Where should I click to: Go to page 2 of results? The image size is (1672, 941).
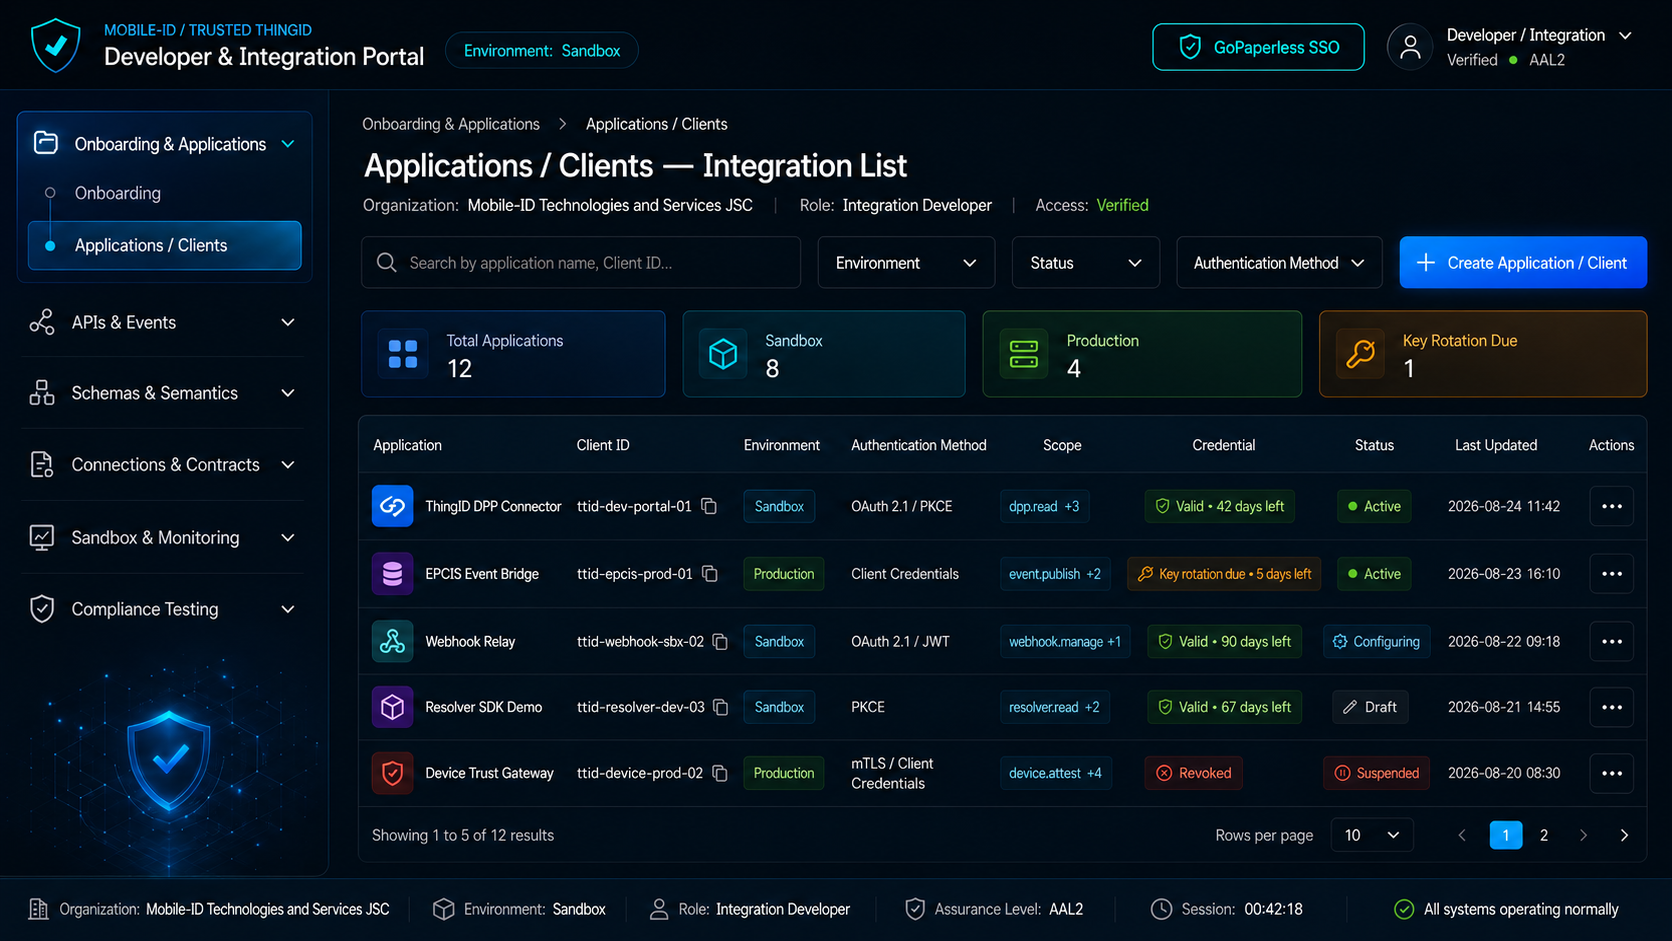1544,835
